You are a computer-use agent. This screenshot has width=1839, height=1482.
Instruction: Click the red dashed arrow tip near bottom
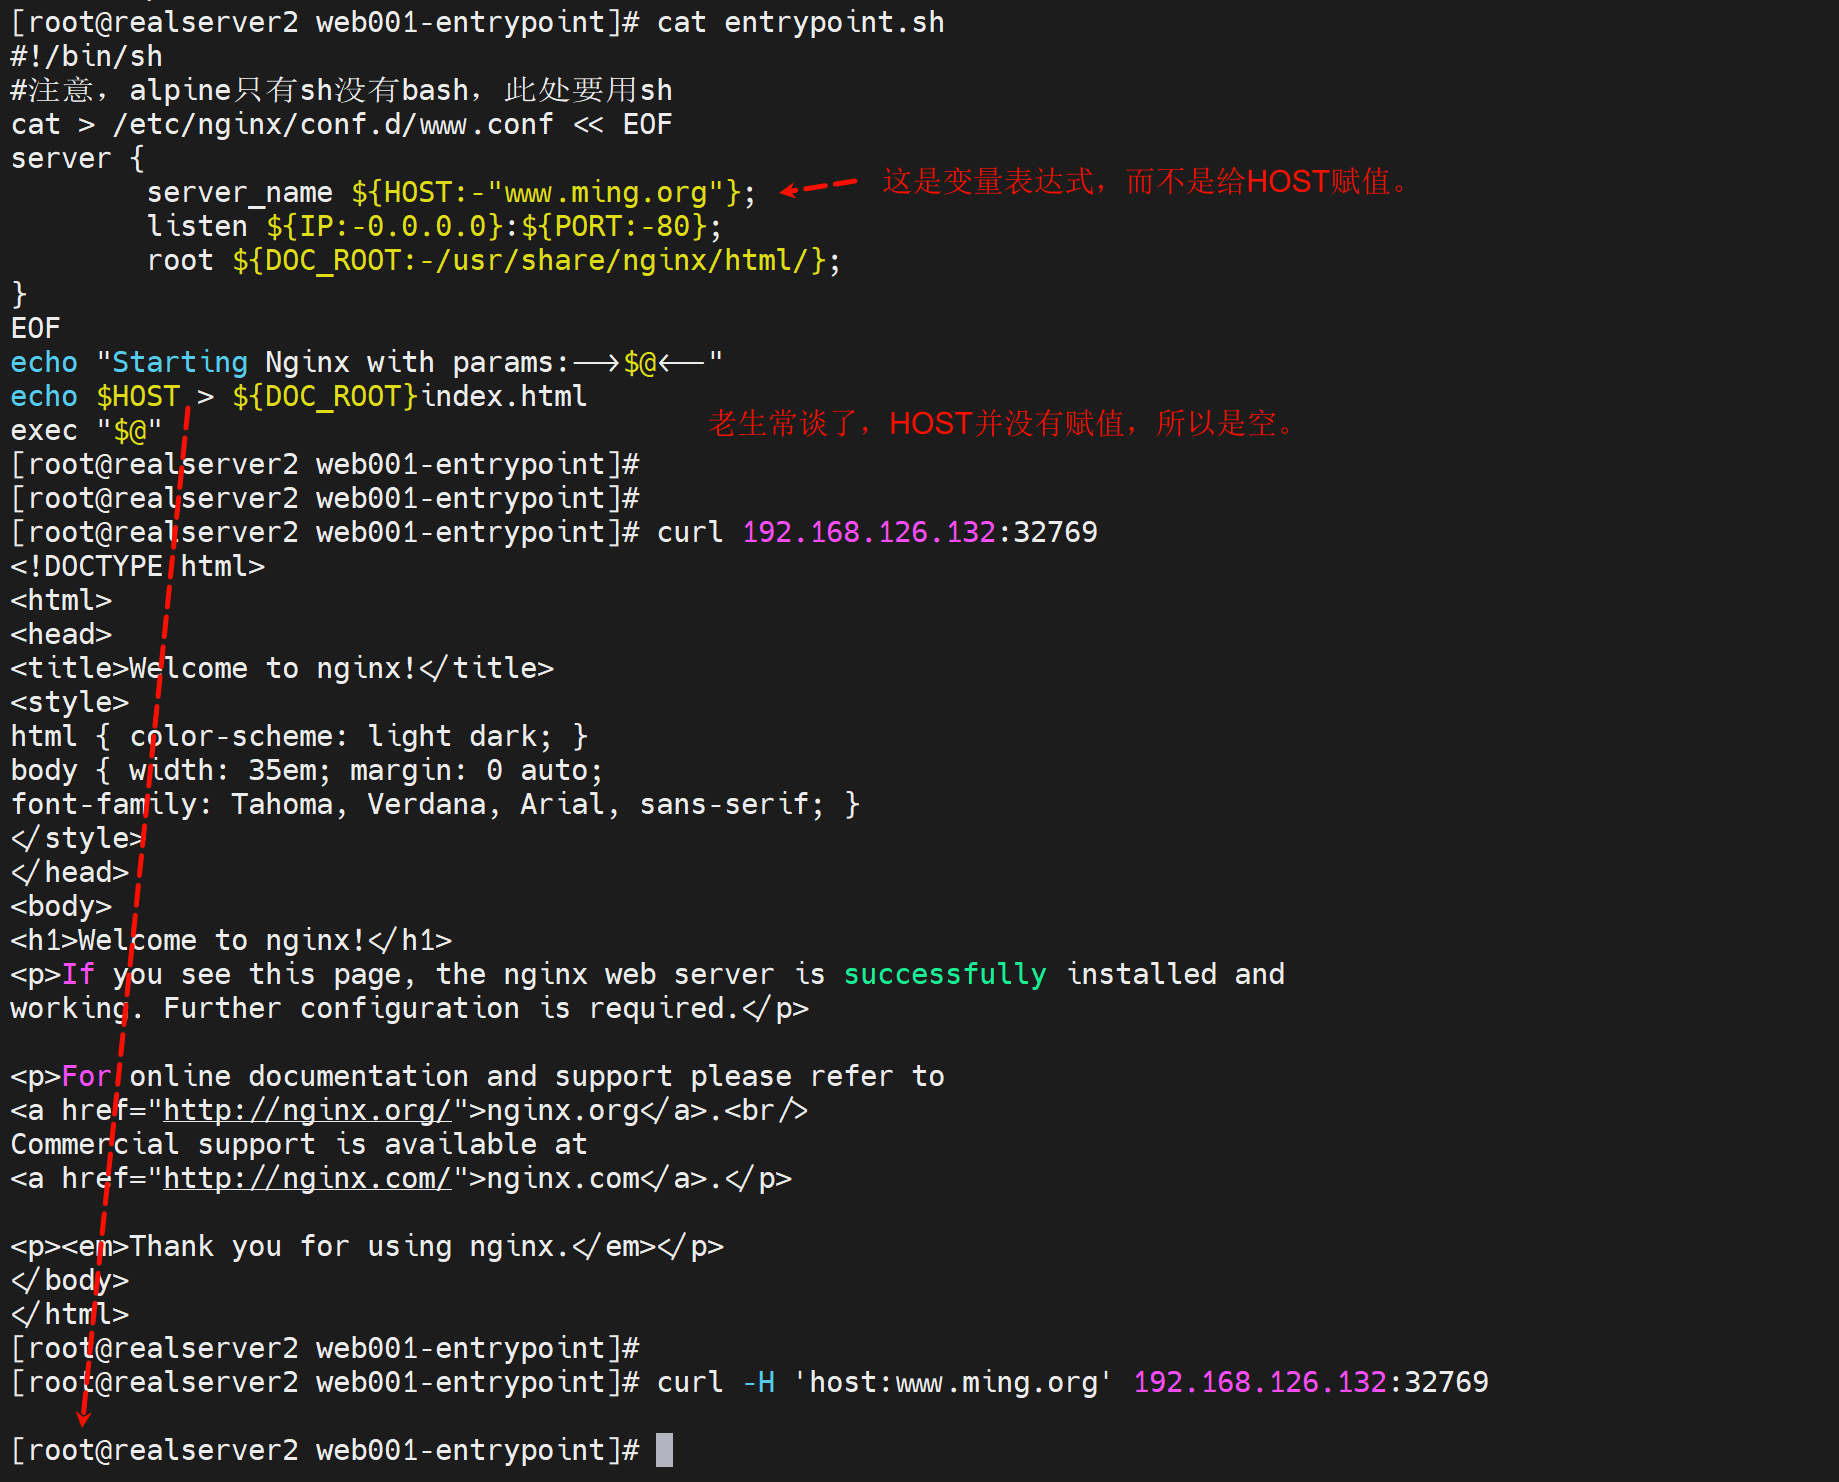click(84, 1418)
